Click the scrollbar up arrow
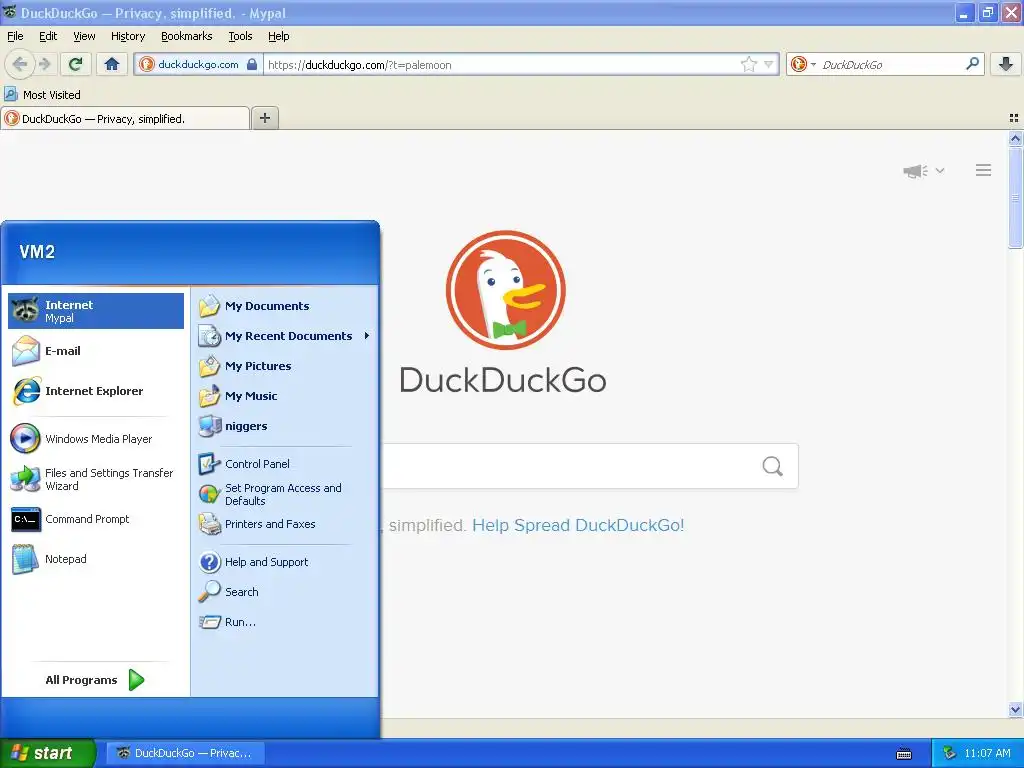This screenshot has height=768, width=1024. click(1015, 138)
